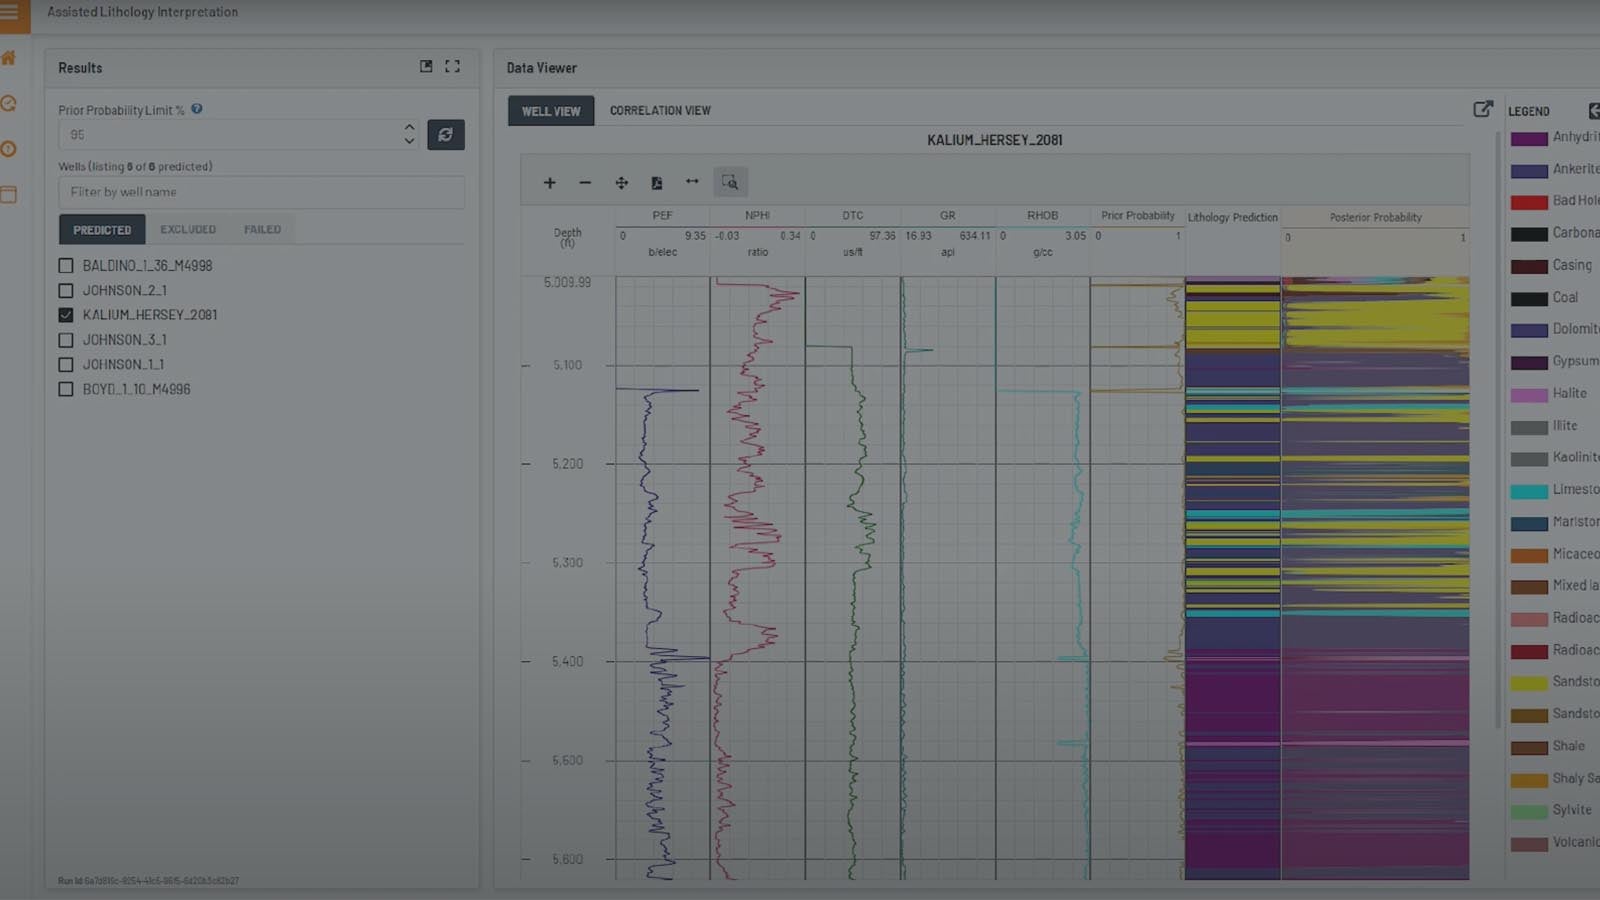Collapse the Legend panel
The width and height of the screenshot is (1600, 900).
click(1593, 111)
